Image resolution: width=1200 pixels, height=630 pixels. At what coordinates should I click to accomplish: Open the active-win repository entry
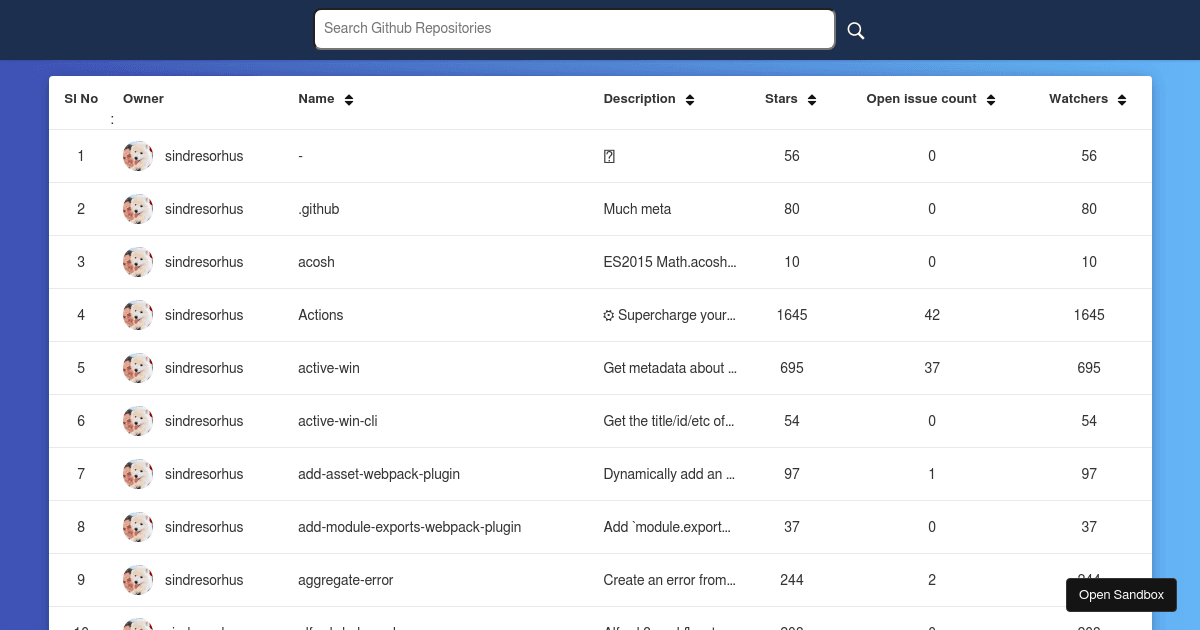click(328, 368)
